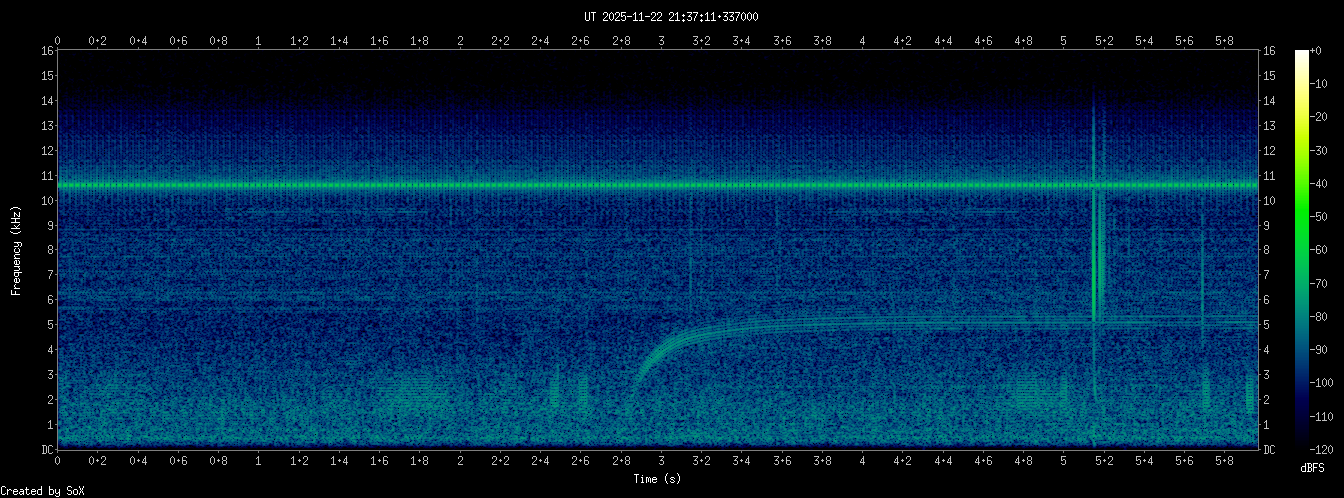The height and width of the screenshot is (498, 1344).
Task: Click the dBFS color scale bar
Action: (x=1301, y=248)
